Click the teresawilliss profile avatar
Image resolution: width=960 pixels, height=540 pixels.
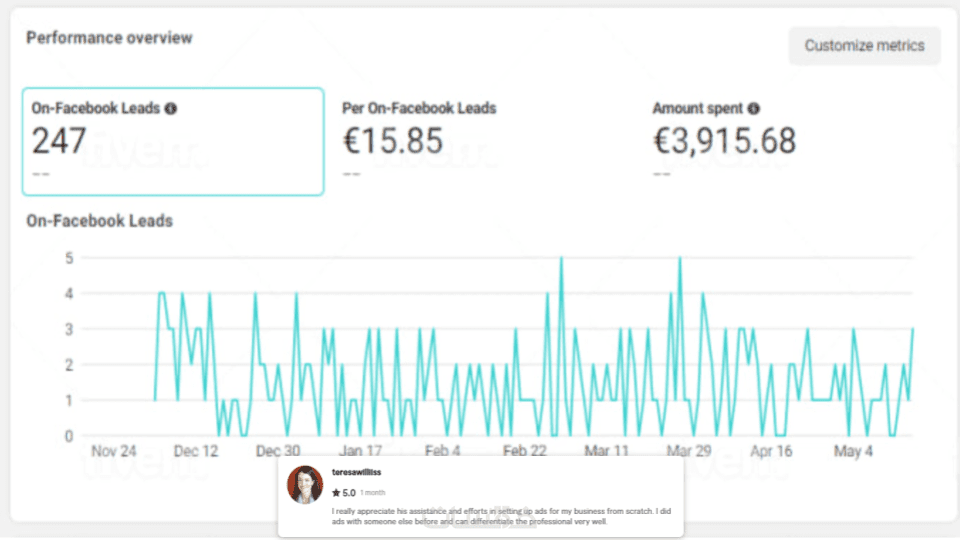(x=304, y=485)
